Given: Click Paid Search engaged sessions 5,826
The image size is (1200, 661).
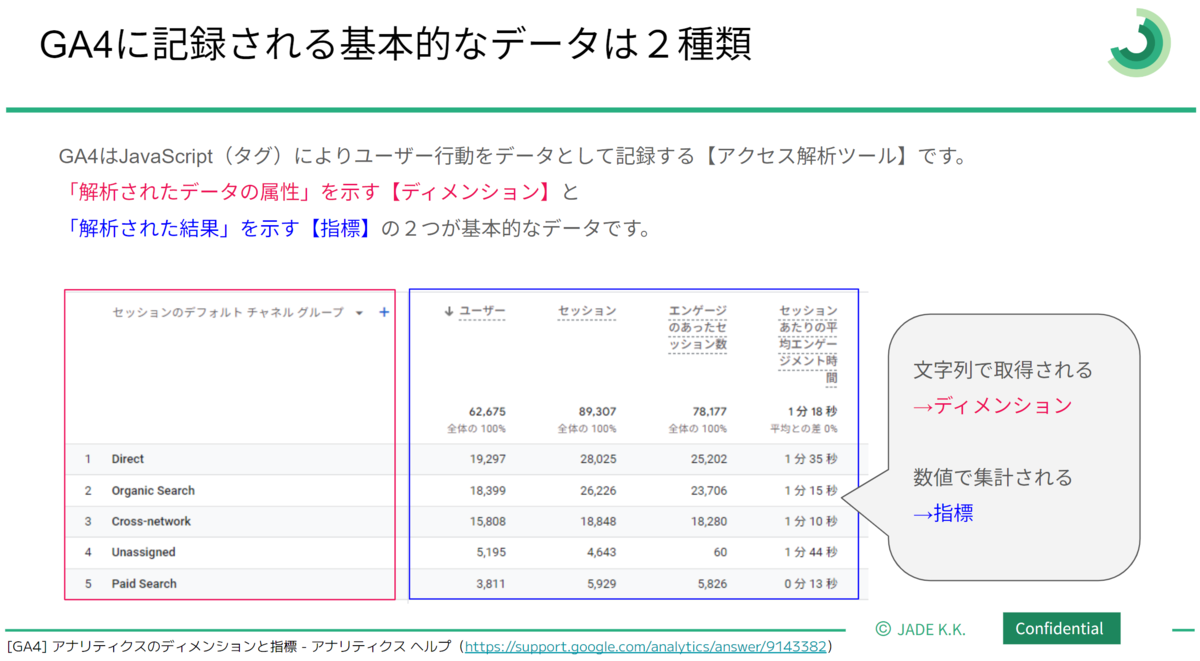Looking at the screenshot, I should coord(711,584).
